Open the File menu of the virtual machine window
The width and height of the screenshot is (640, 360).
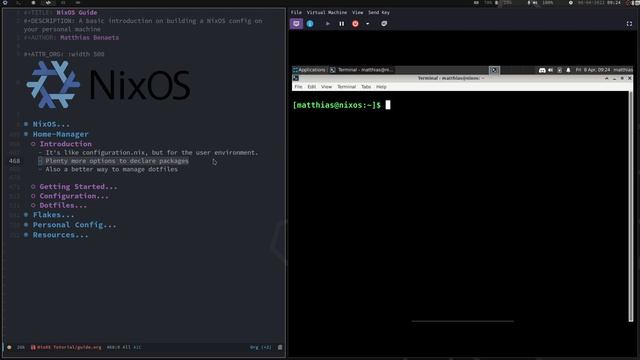tap(296, 12)
